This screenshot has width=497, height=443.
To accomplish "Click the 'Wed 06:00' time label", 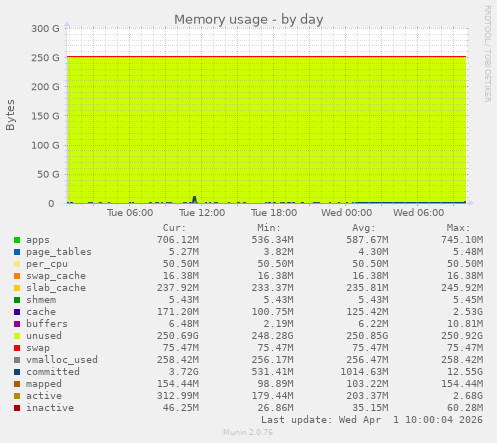I will [x=419, y=213].
